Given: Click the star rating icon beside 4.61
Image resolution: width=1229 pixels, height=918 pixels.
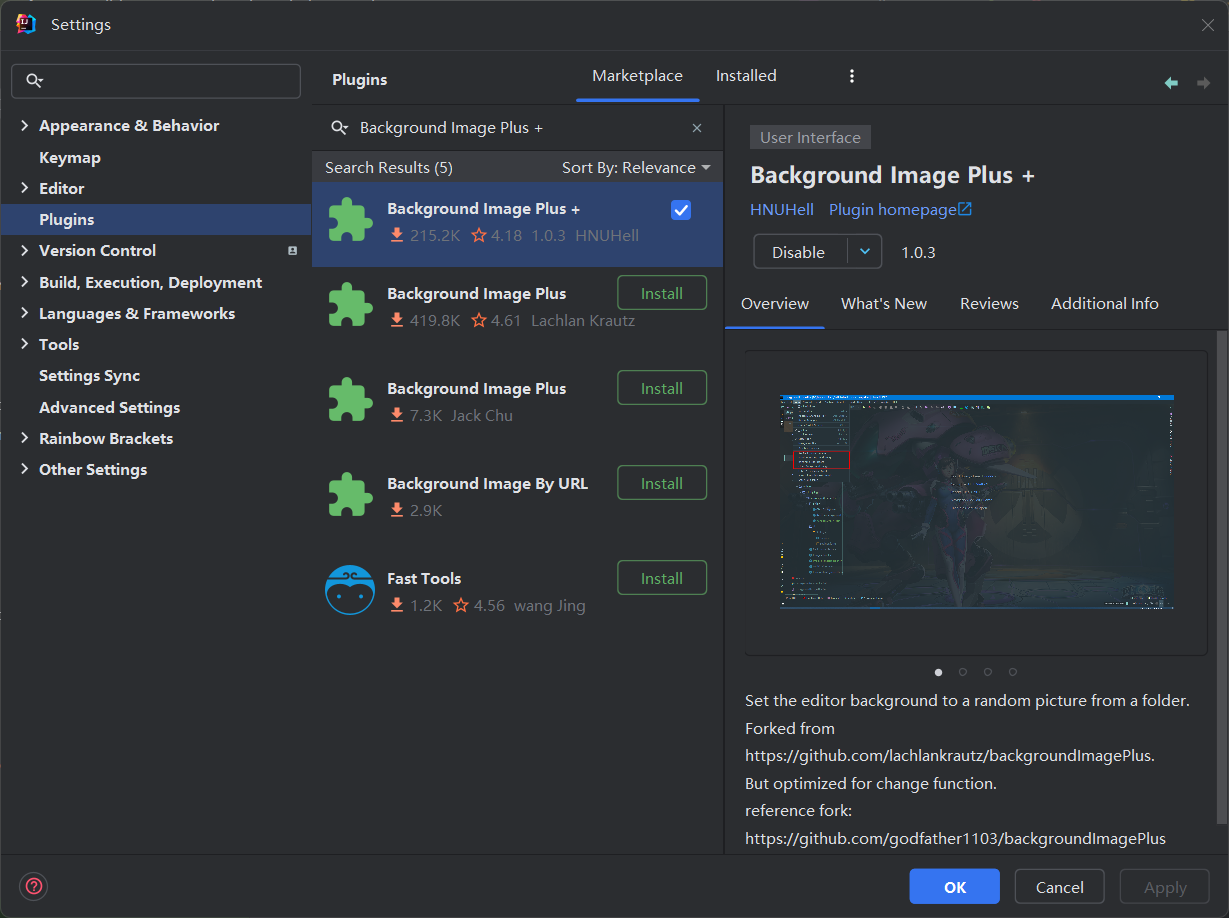Looking at the screenshot, I should 479,321.
